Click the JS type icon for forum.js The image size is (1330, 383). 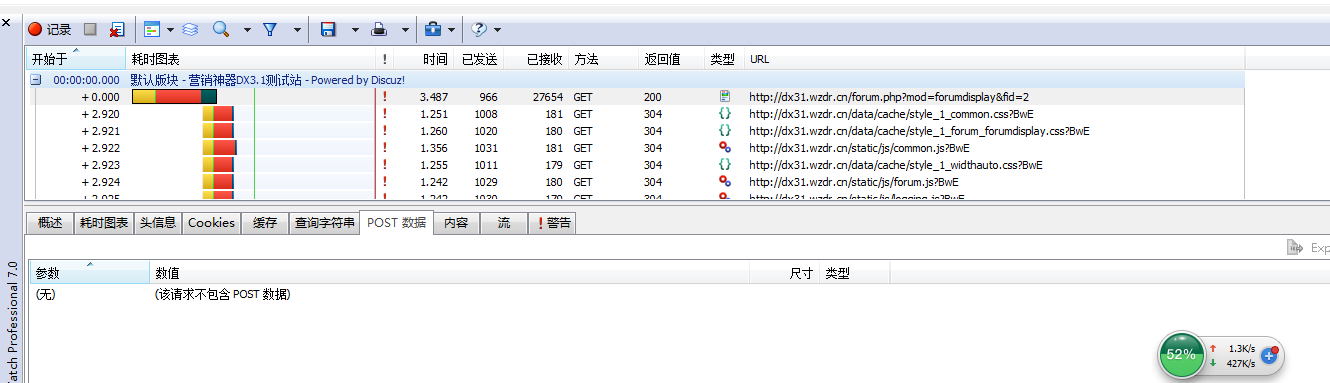725,182
